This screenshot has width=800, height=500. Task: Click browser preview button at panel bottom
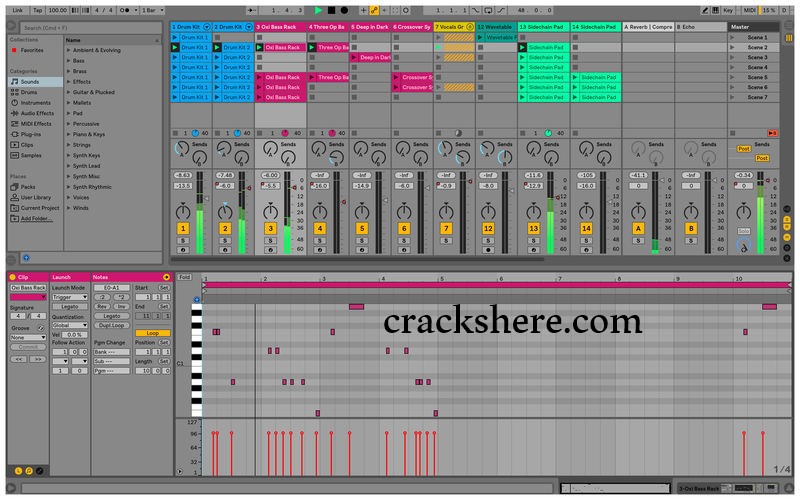point(26,258)
